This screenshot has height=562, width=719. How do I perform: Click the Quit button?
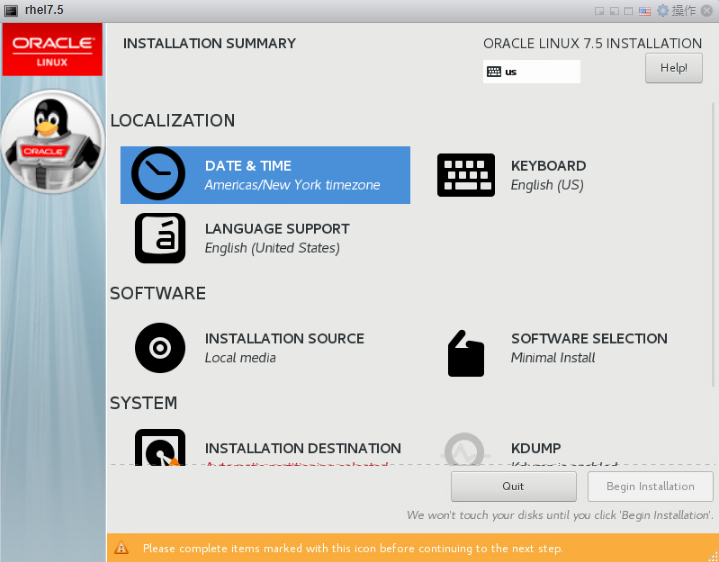[514, 486]
